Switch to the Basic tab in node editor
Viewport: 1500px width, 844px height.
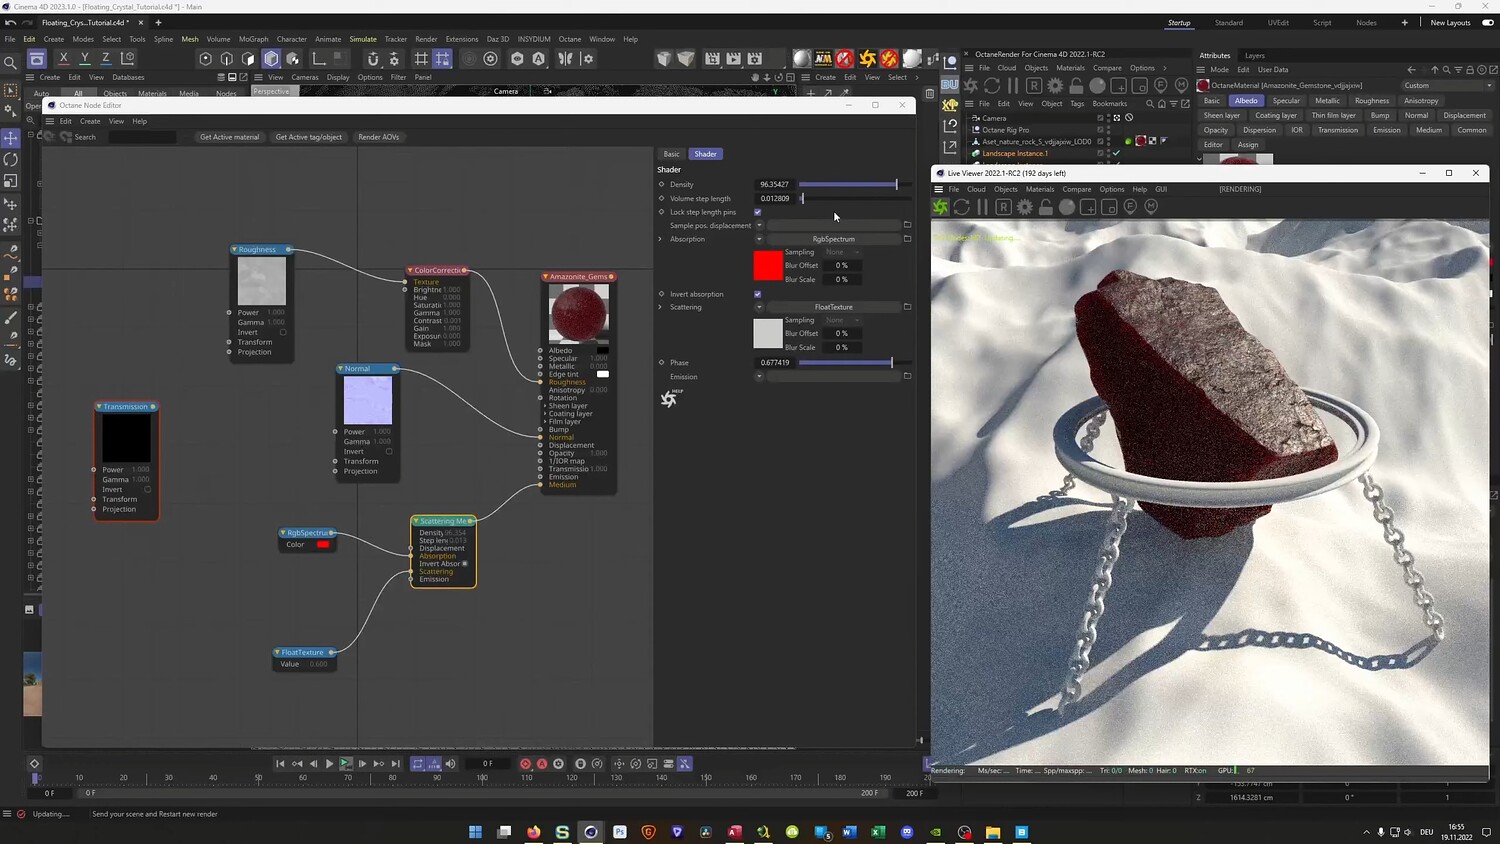click(x=671, y=154)
